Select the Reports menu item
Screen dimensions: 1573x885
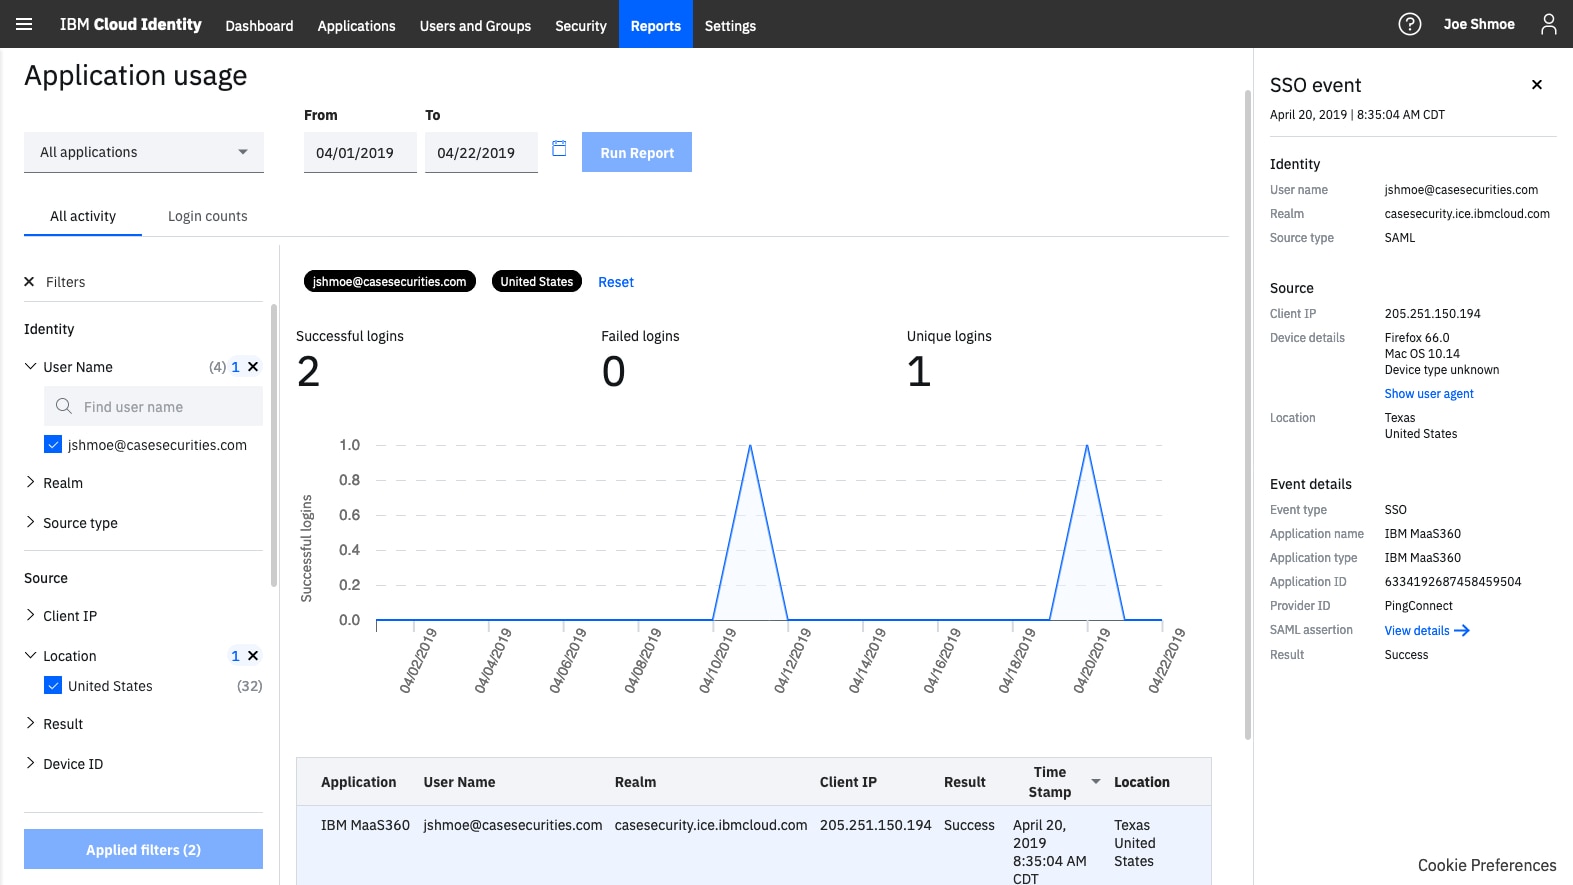656,25
